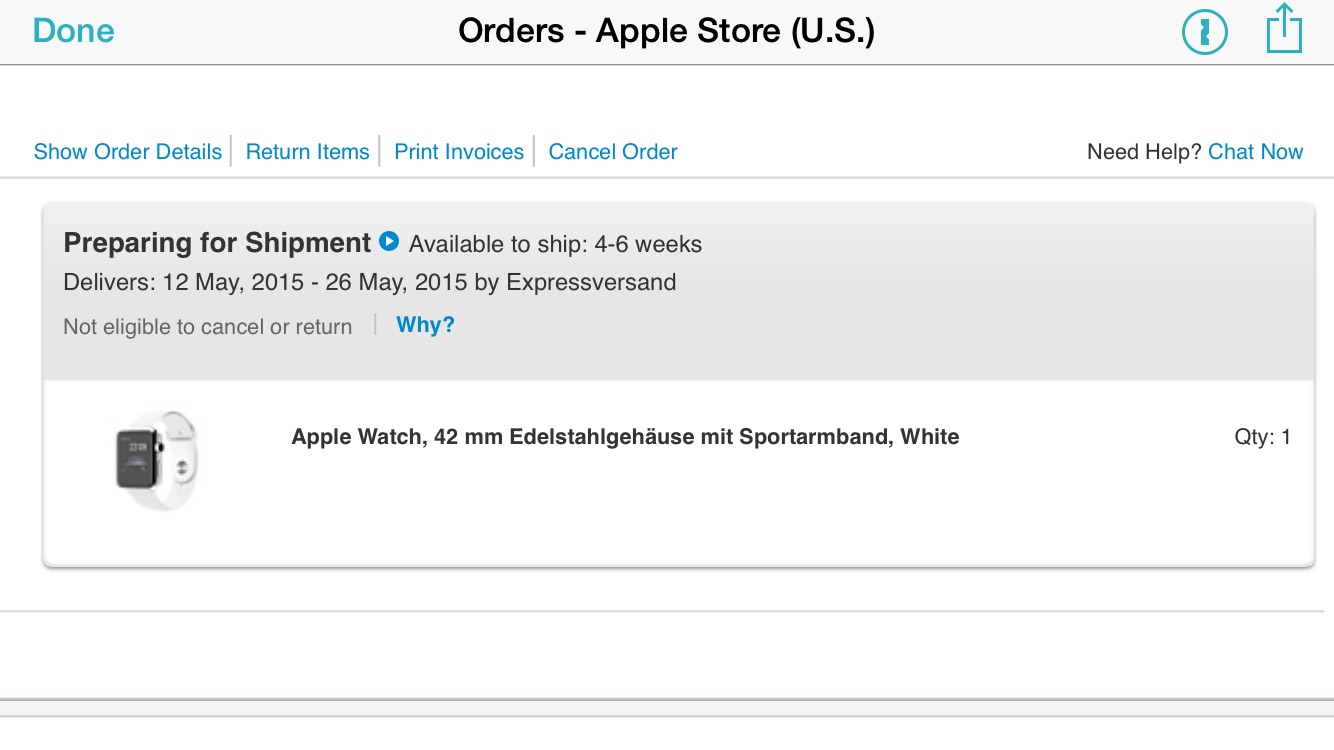The height and width of the screenshot is (750, 1334).
Task: Tap the Qty: 1 label
Action: pyautogui.click(x=1263, y=437)
